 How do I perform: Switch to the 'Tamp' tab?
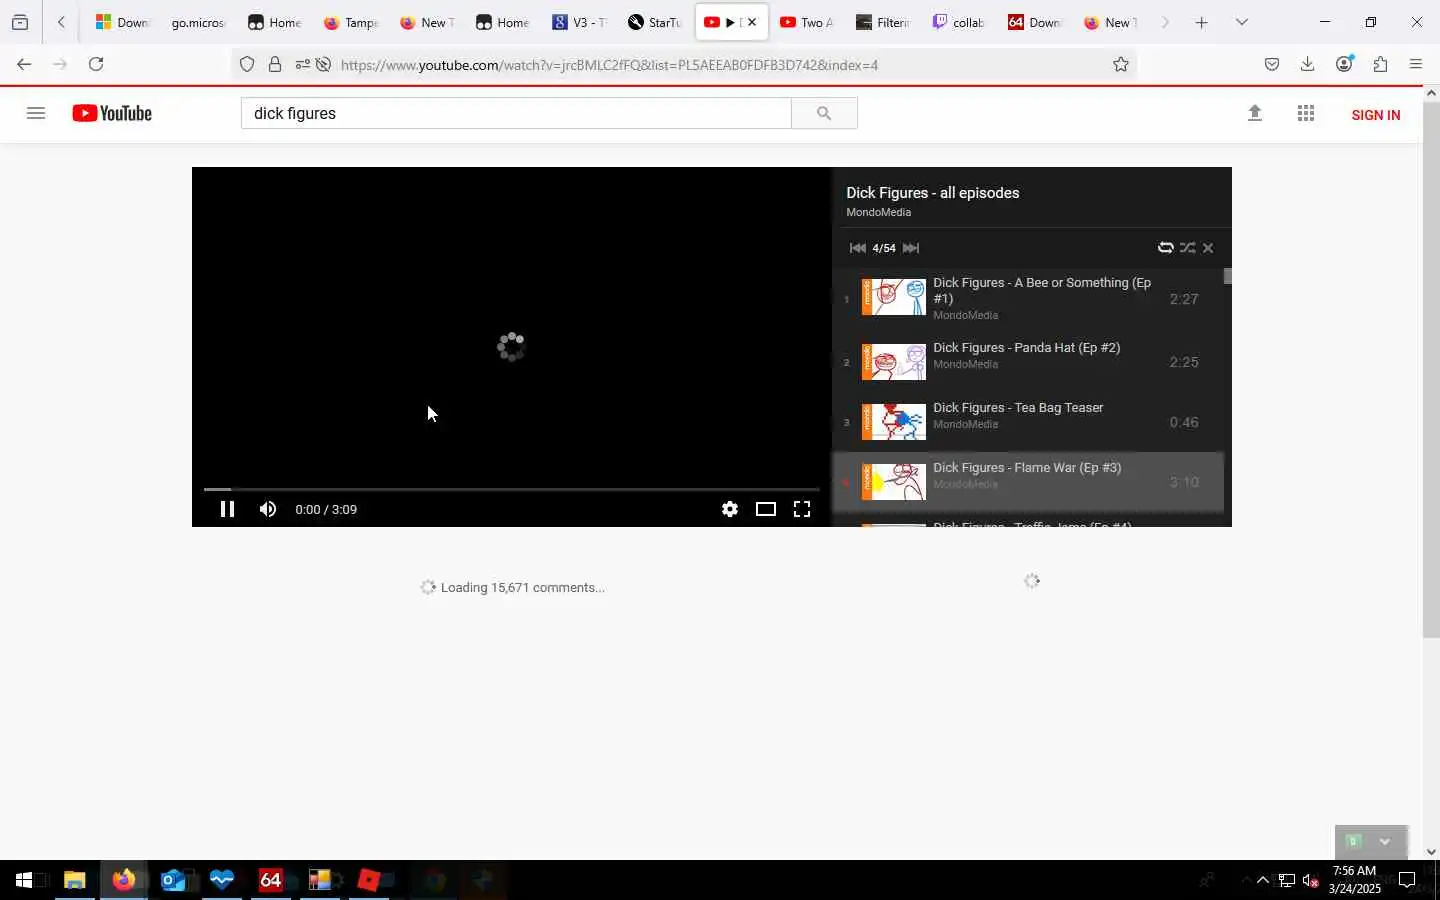point(349,22)
